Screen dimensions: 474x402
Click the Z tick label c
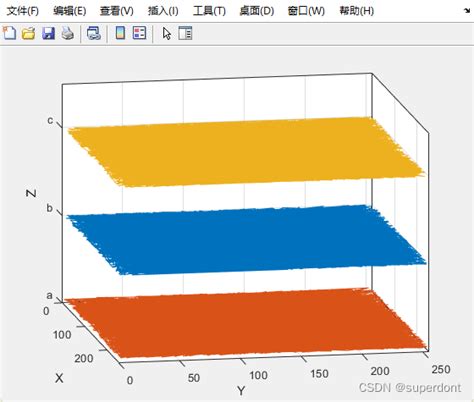point(50,120)
